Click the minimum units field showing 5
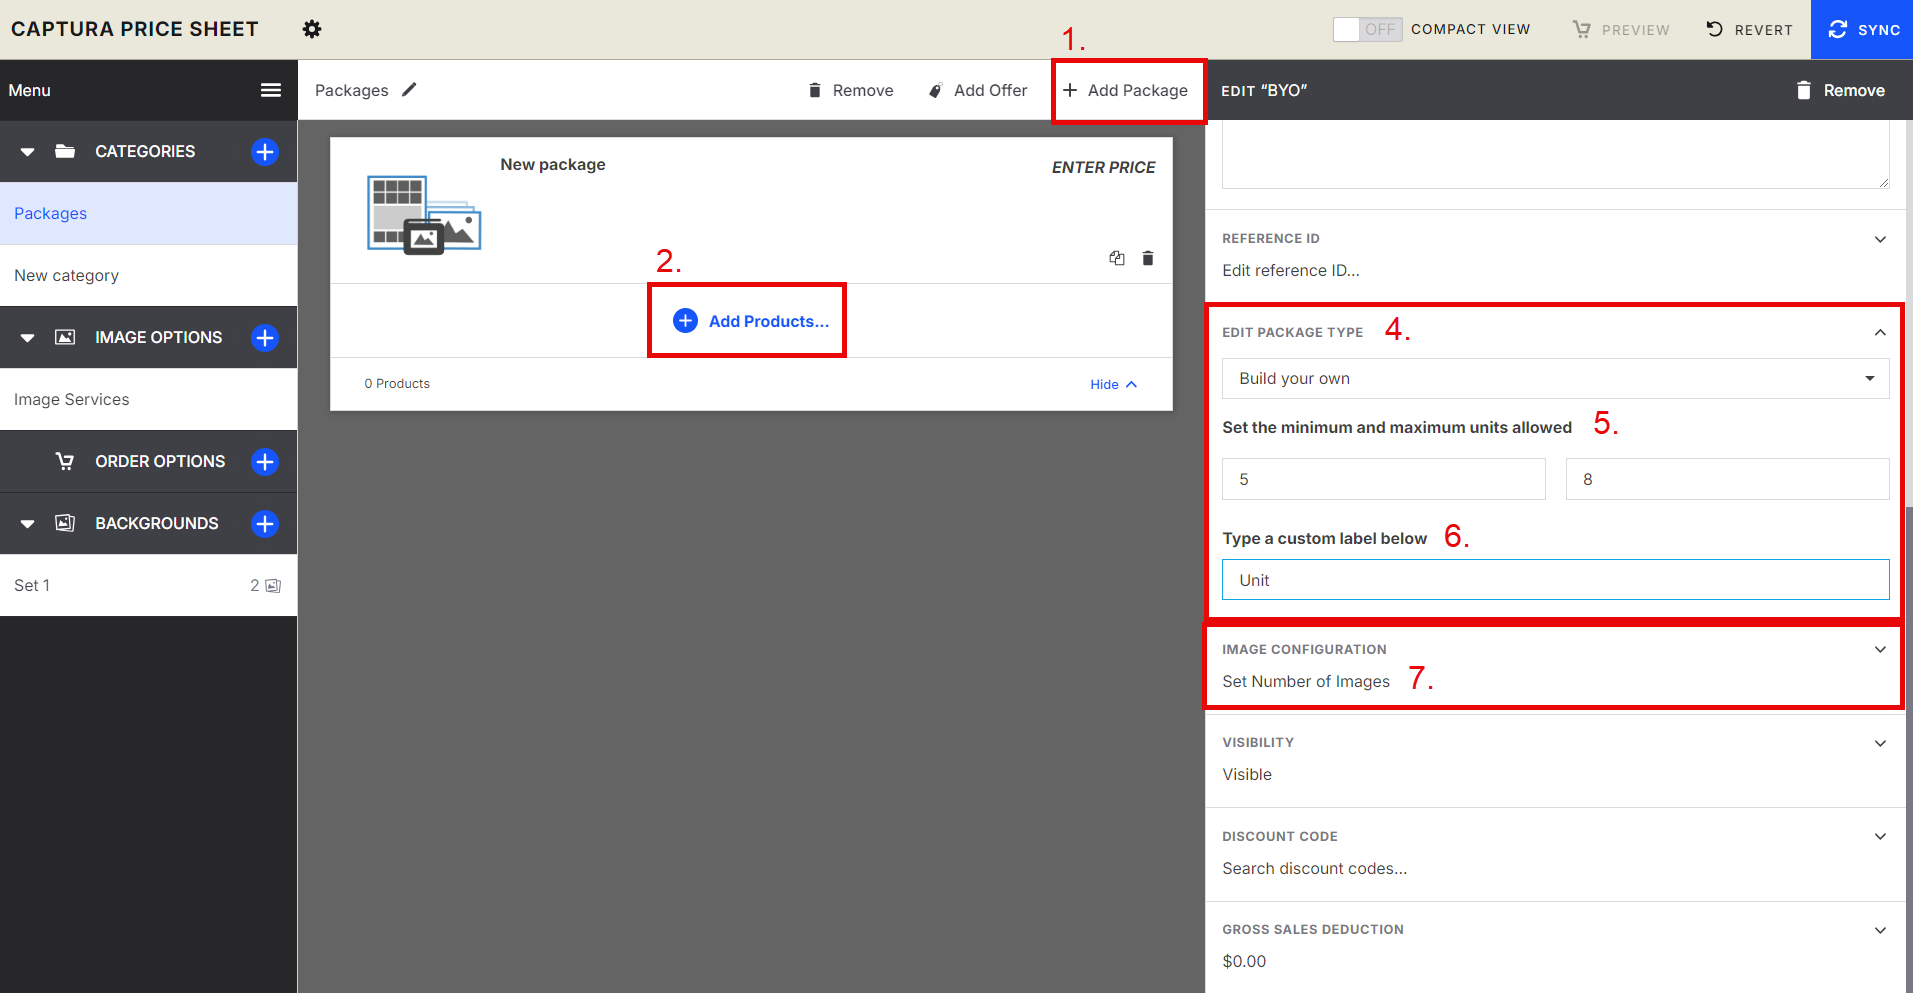 click(1383, 479)
